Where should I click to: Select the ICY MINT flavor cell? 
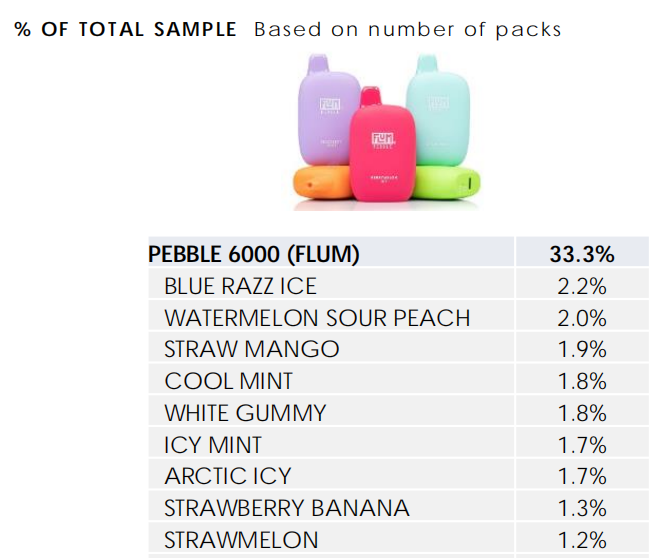click(x=331, y=443)
